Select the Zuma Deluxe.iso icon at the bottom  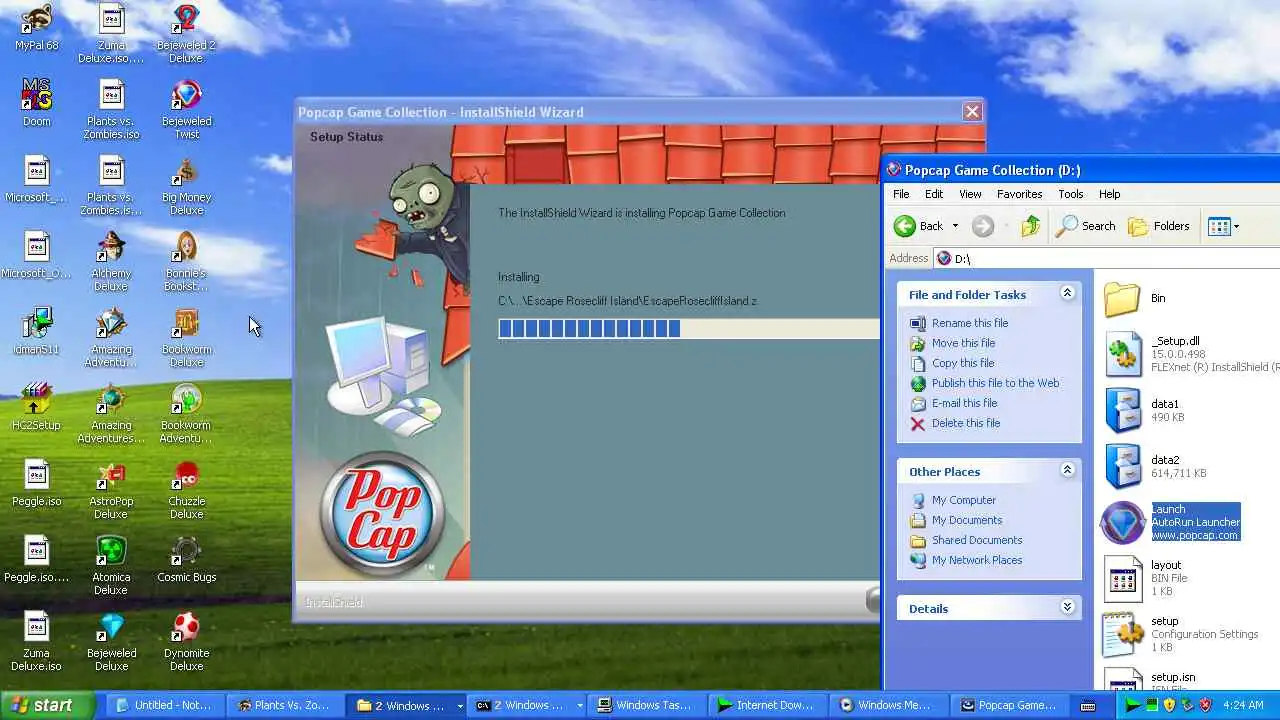[x=37, y=642]
